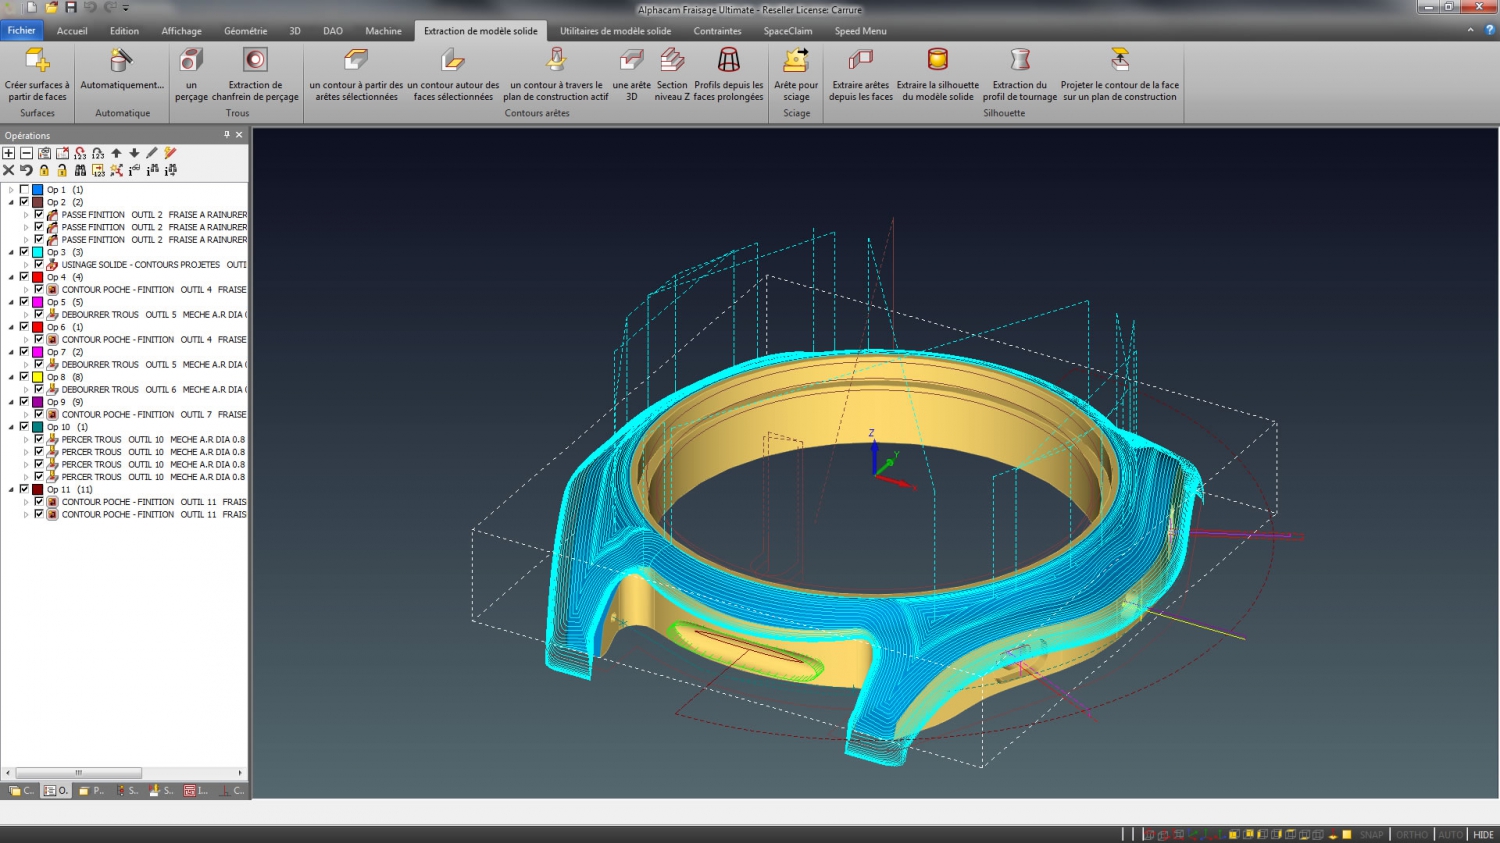Uncheck USINAGE SOLIDE operation checkbox
The width and height of the screenshot is (1500, 843).
pos(39,265)
